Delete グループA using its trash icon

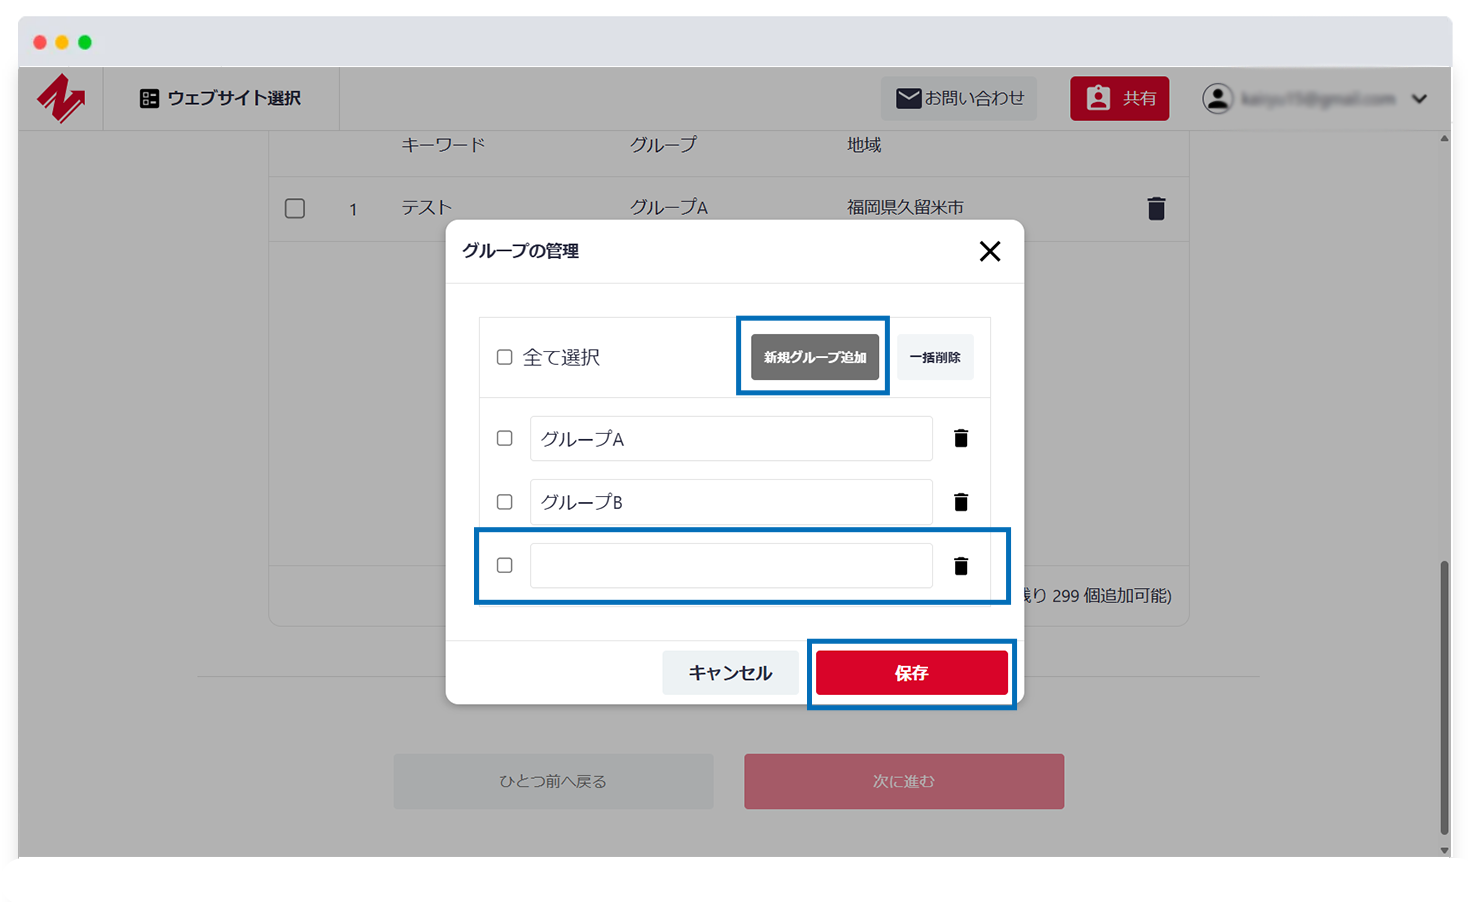(x=961, y=438)
